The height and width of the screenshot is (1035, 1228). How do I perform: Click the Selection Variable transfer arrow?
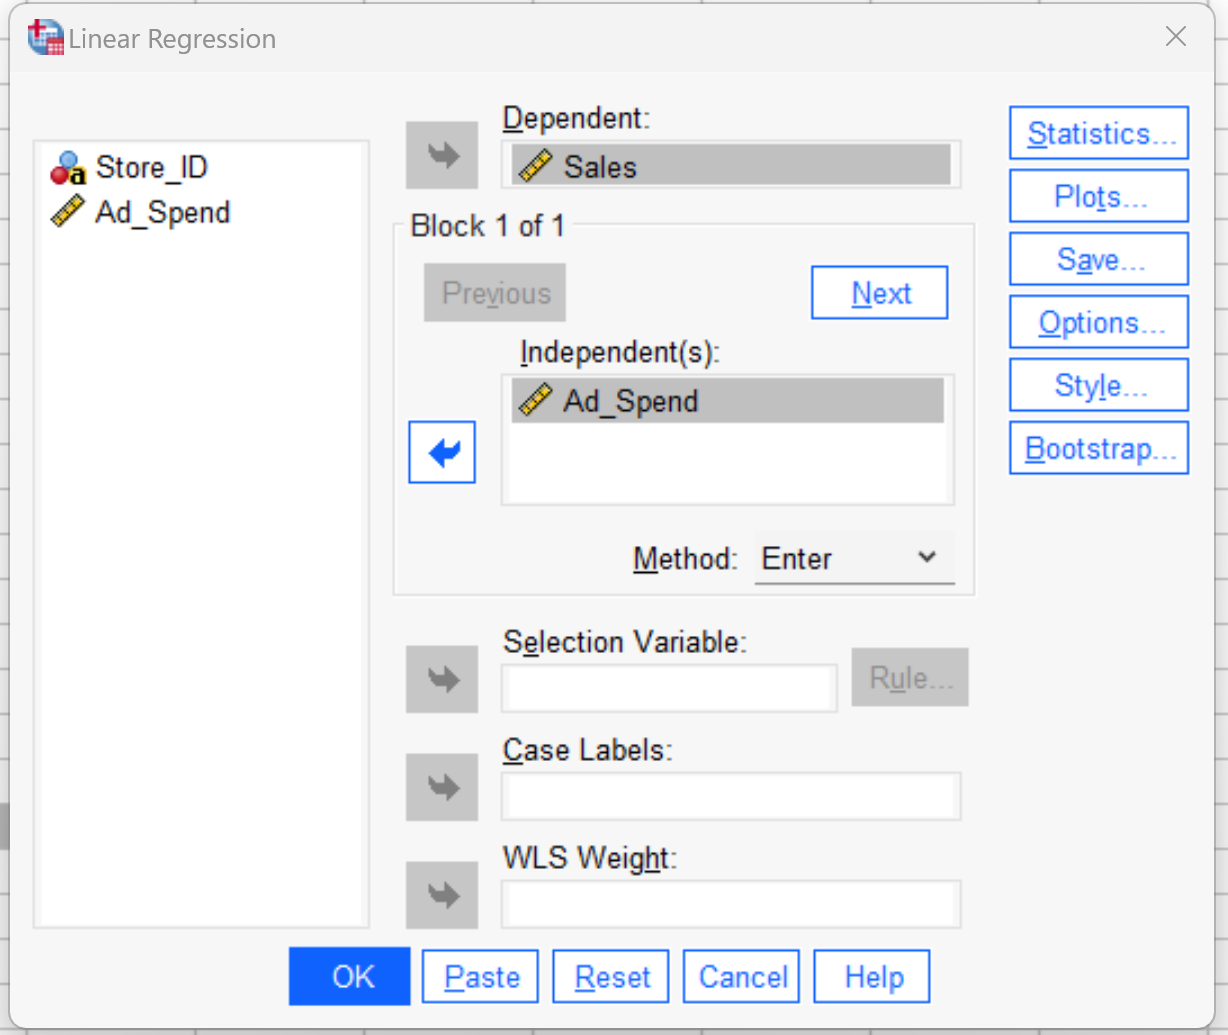pos(441,679)
